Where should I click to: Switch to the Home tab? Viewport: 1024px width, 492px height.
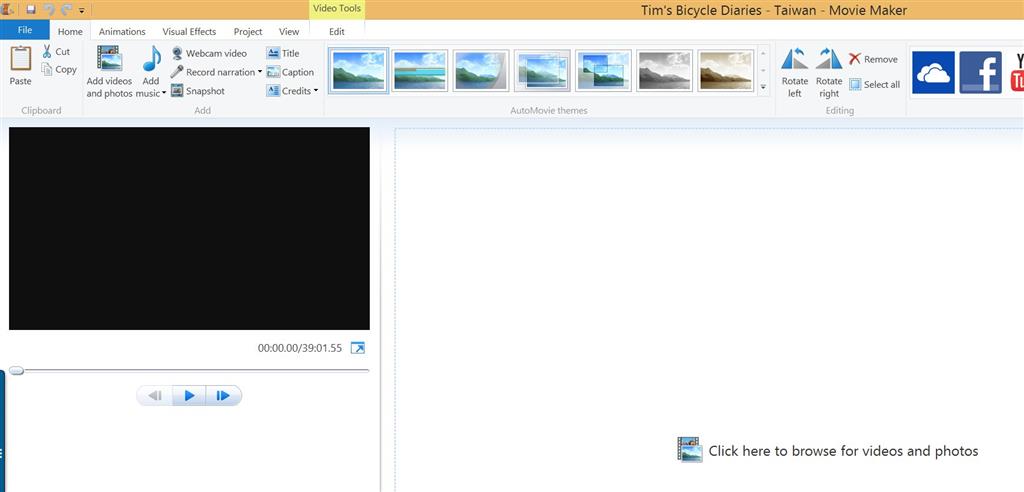click(70, 31)
